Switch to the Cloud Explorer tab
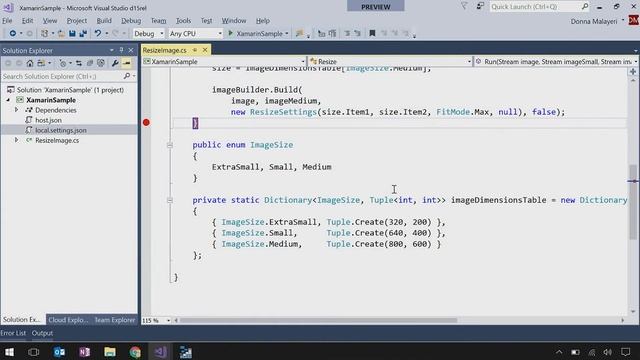 click(x=68, y=320)
